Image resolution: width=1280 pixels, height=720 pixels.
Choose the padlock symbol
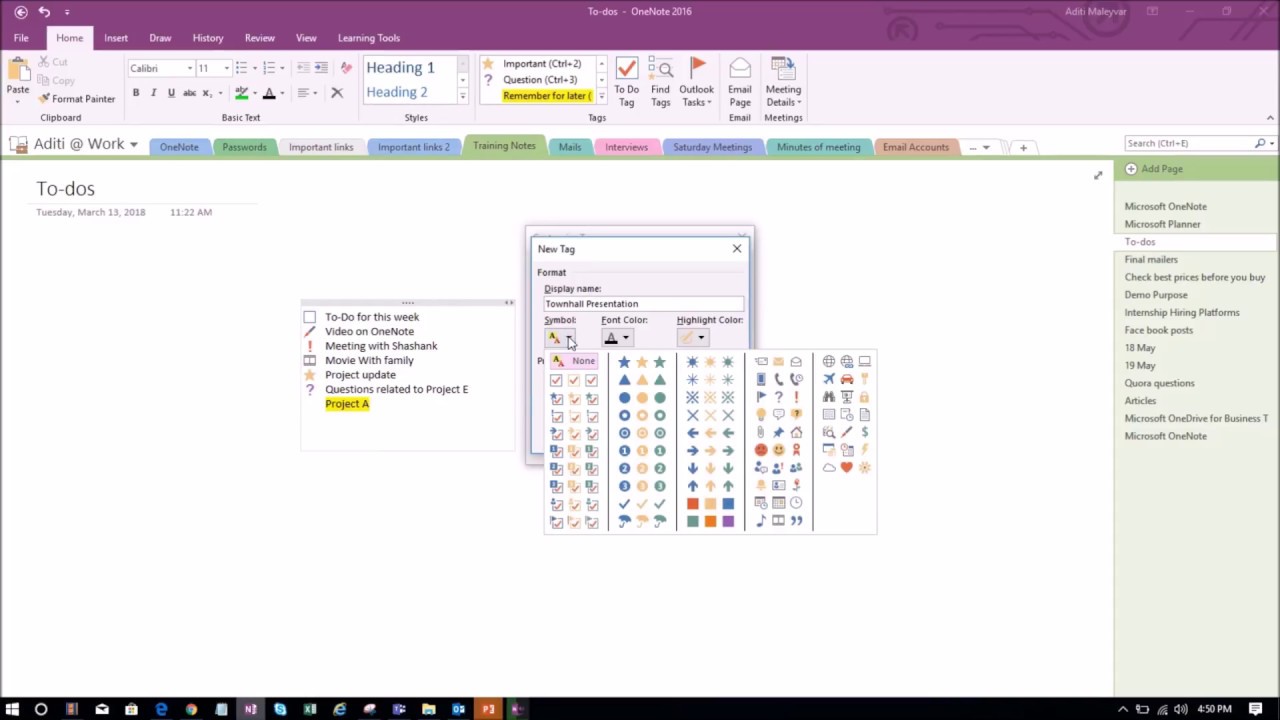(x=865, y=397)
